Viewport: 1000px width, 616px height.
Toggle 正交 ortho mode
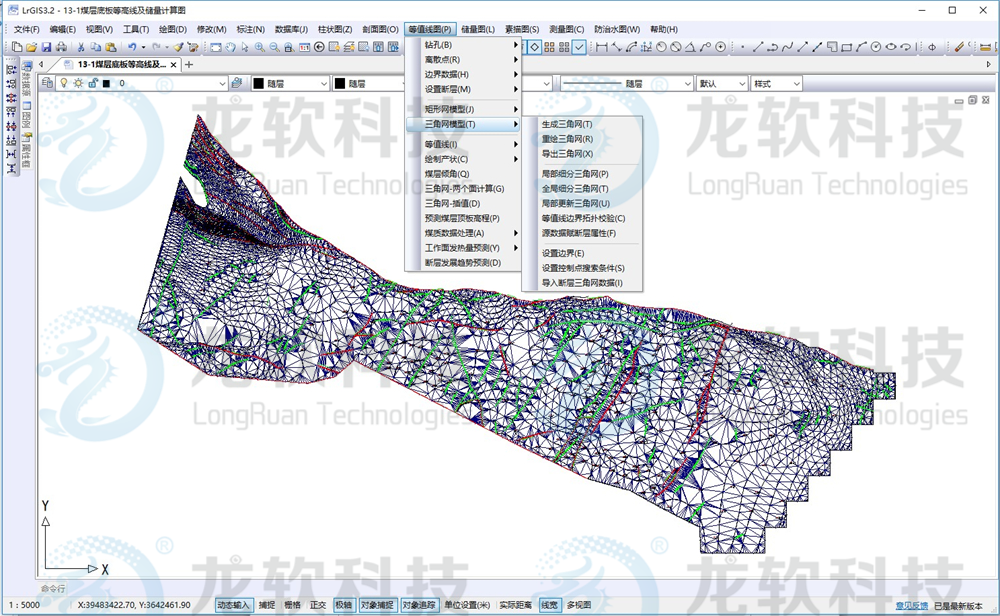pos(318,605)
